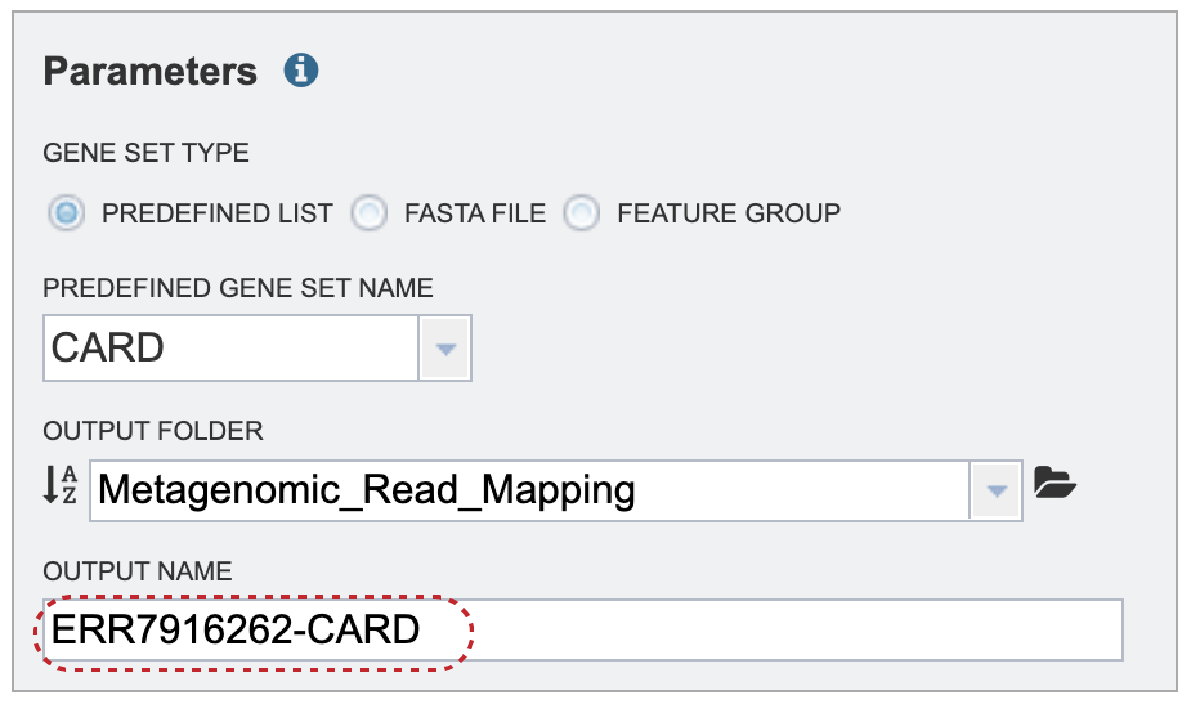Click the FASTA FILE label text
This screenshot has height=707, width=1200.
pos(475,213)
